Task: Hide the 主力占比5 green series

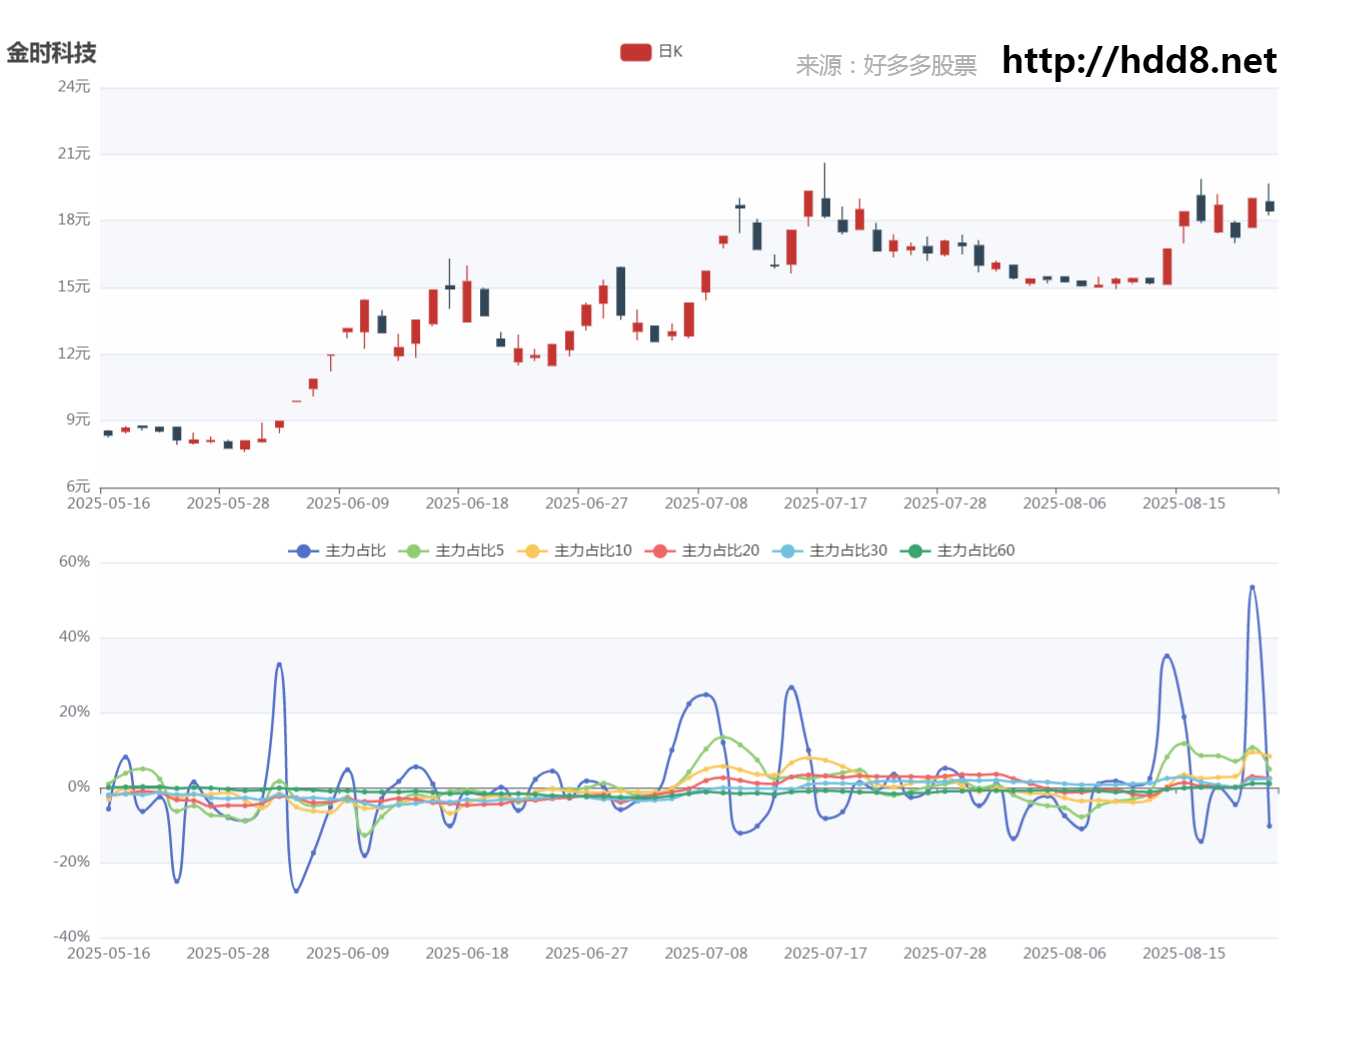Action: click(451, 551)
